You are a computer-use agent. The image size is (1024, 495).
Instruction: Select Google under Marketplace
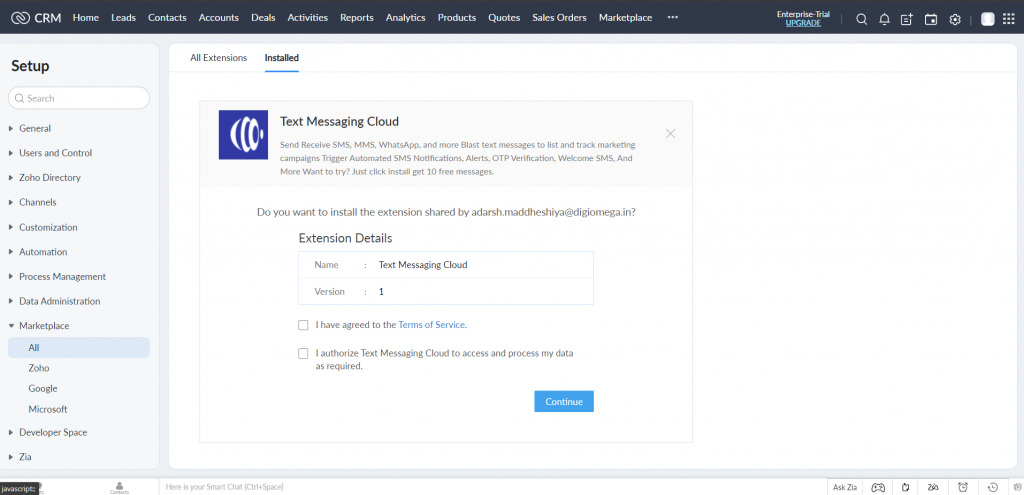pos(42,389)
